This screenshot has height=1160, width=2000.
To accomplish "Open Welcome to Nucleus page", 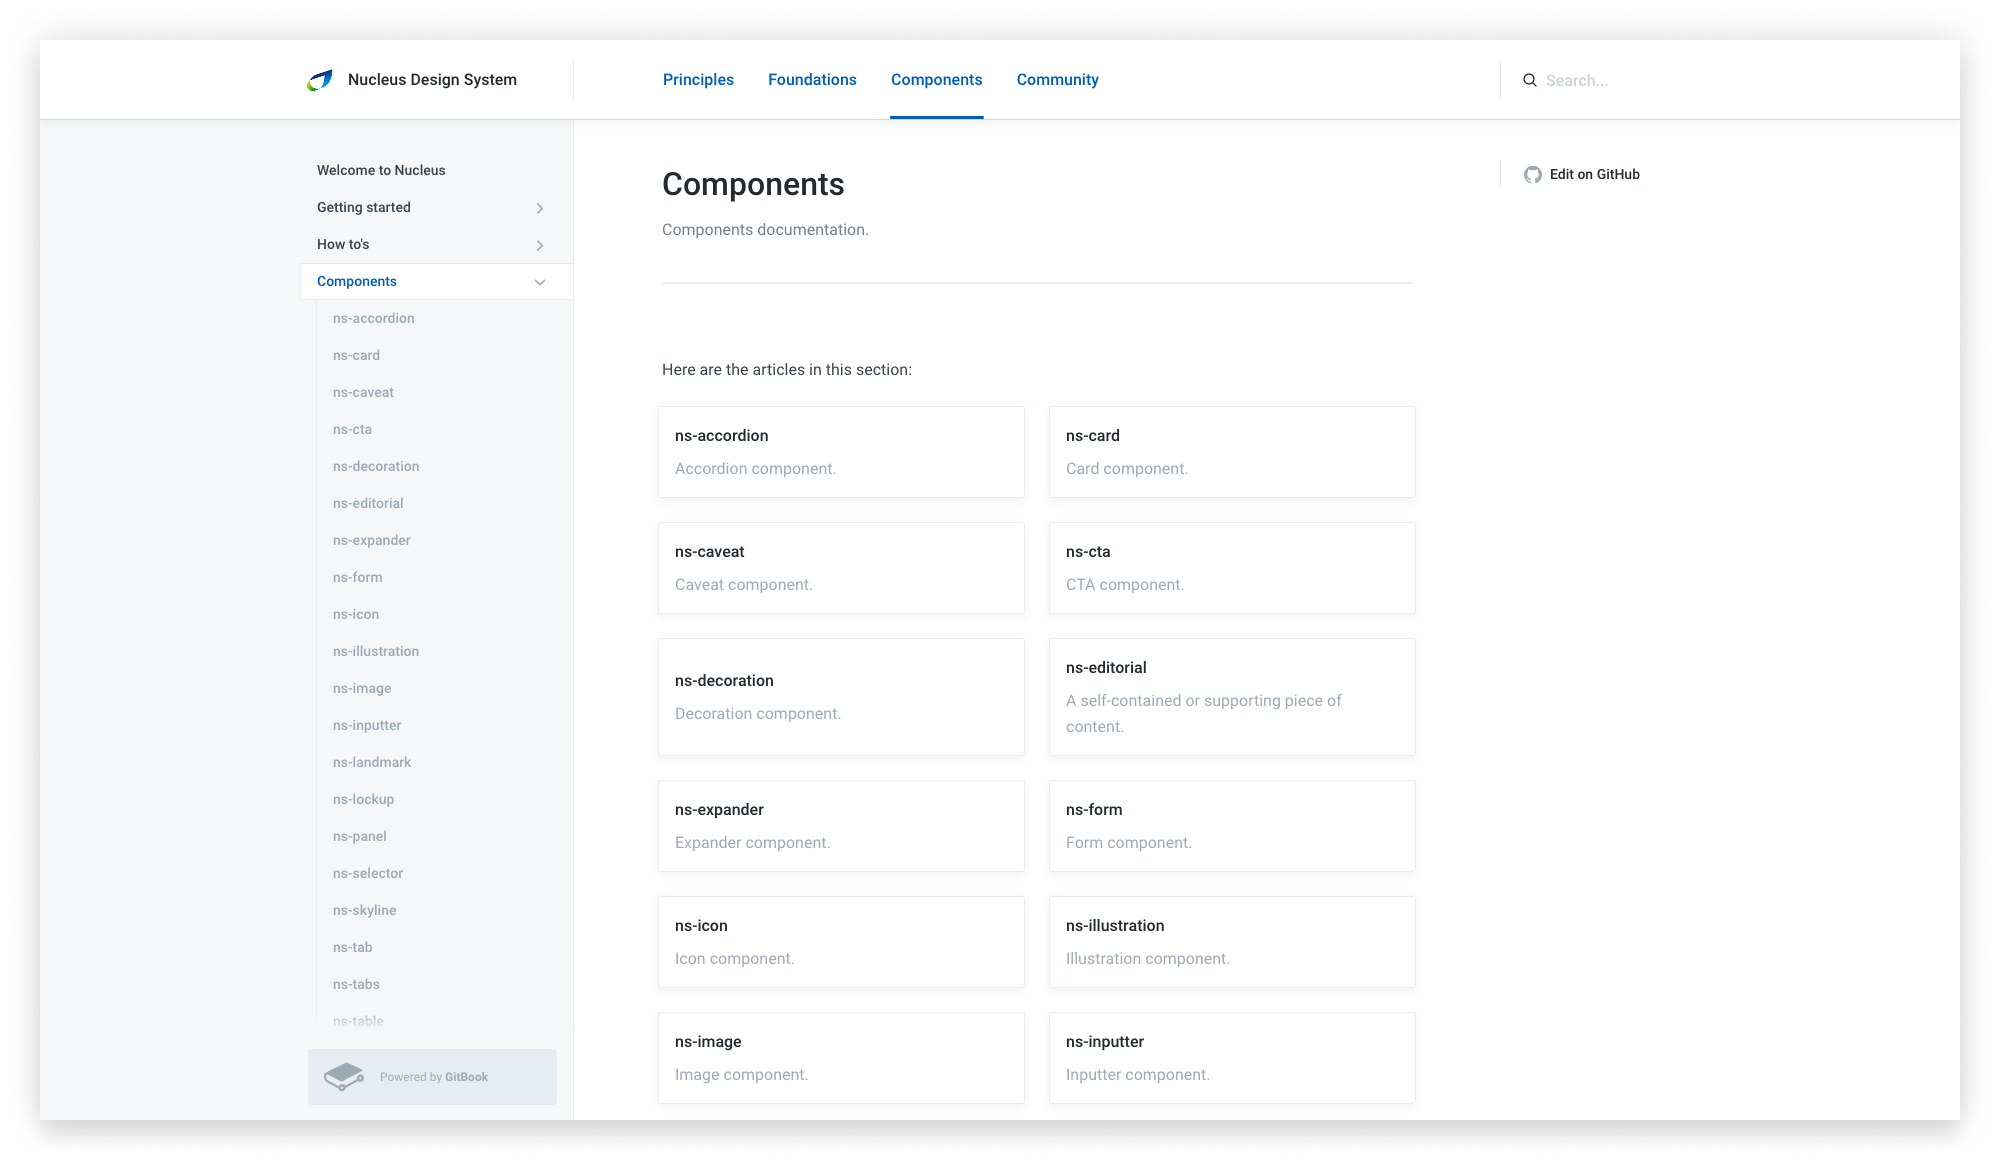I will click(x=381, y=171).
